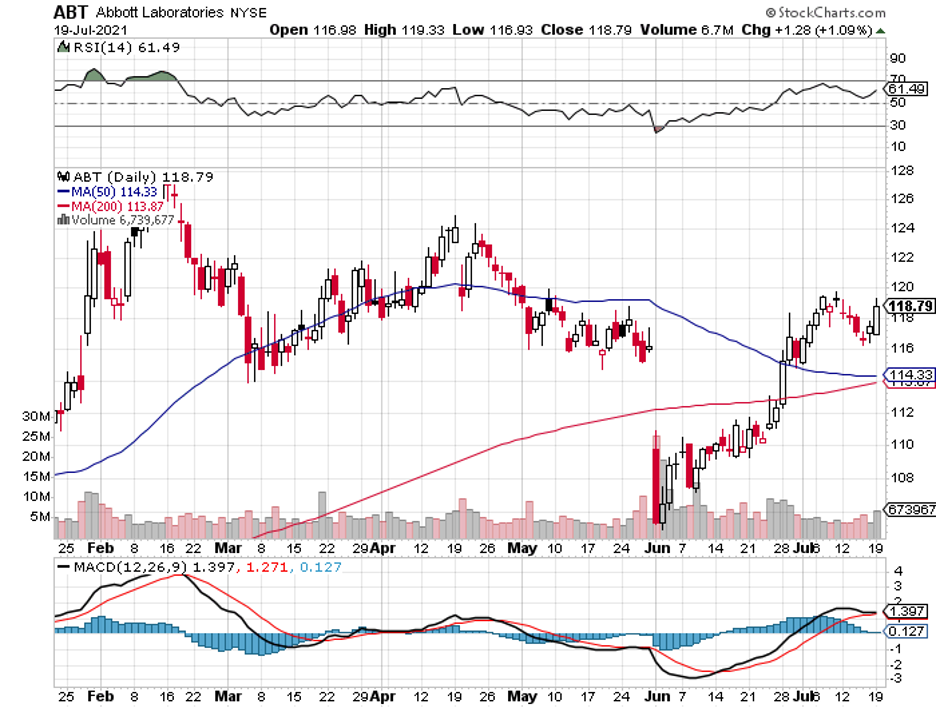Click the Close 118.79 header readout
936x708 pixels.
tap(578, 30)
